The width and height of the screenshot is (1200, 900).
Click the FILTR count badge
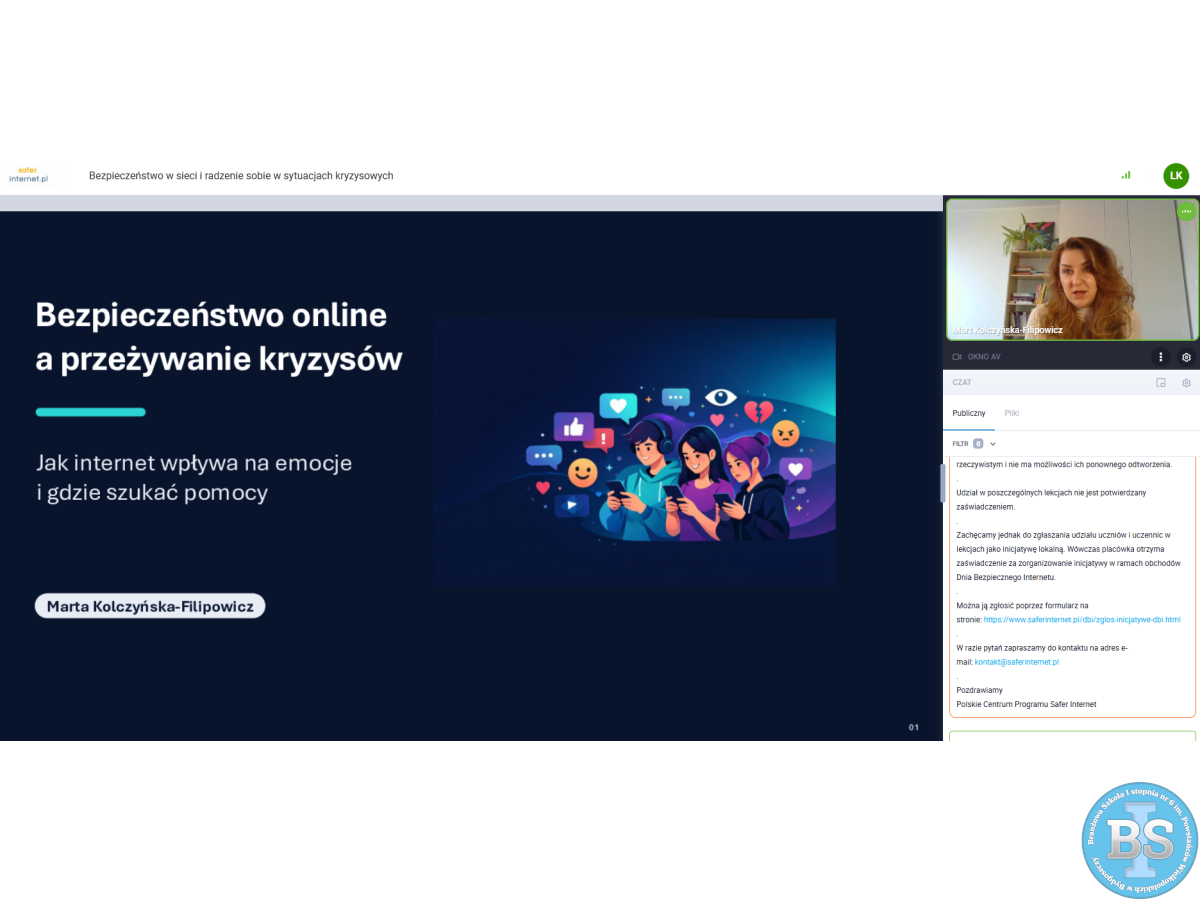click(x=978, y=443)
